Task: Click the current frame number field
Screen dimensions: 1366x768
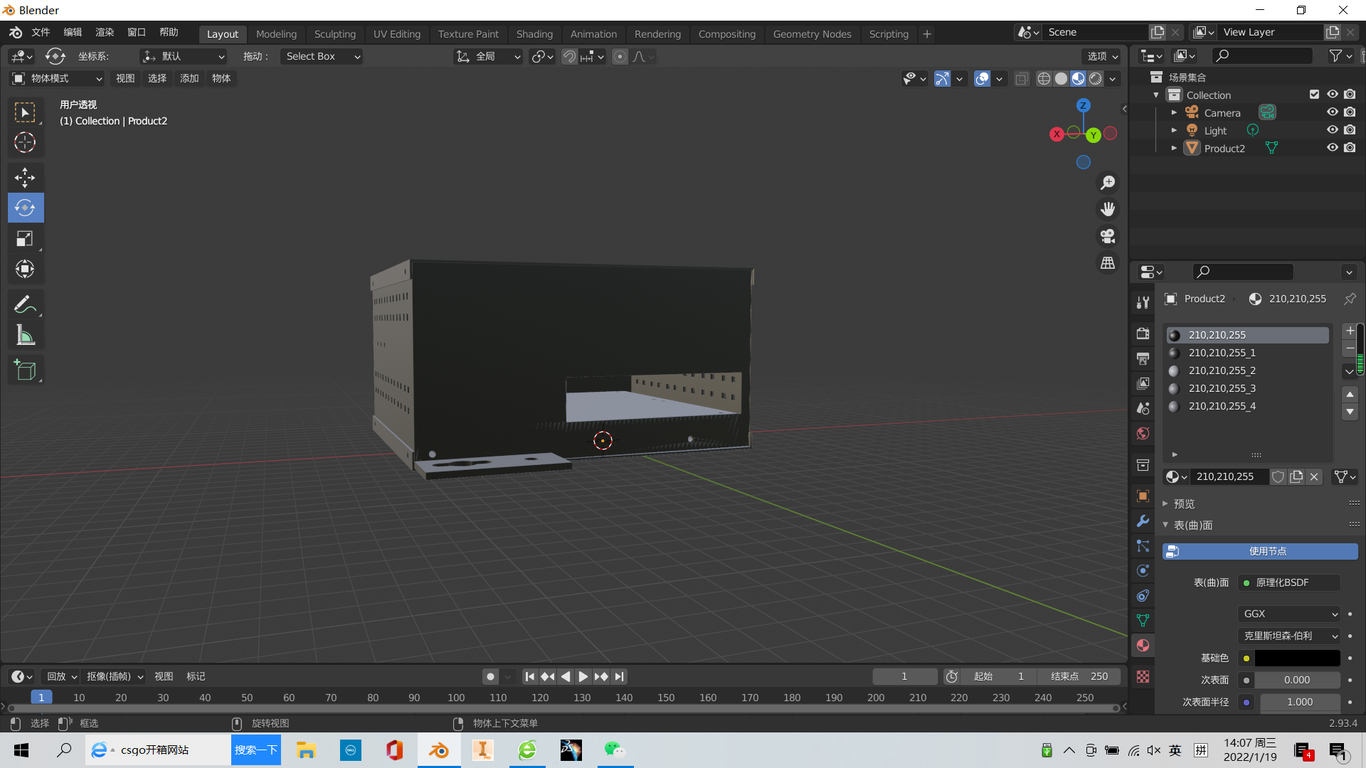Action: (x=905, y=677)
